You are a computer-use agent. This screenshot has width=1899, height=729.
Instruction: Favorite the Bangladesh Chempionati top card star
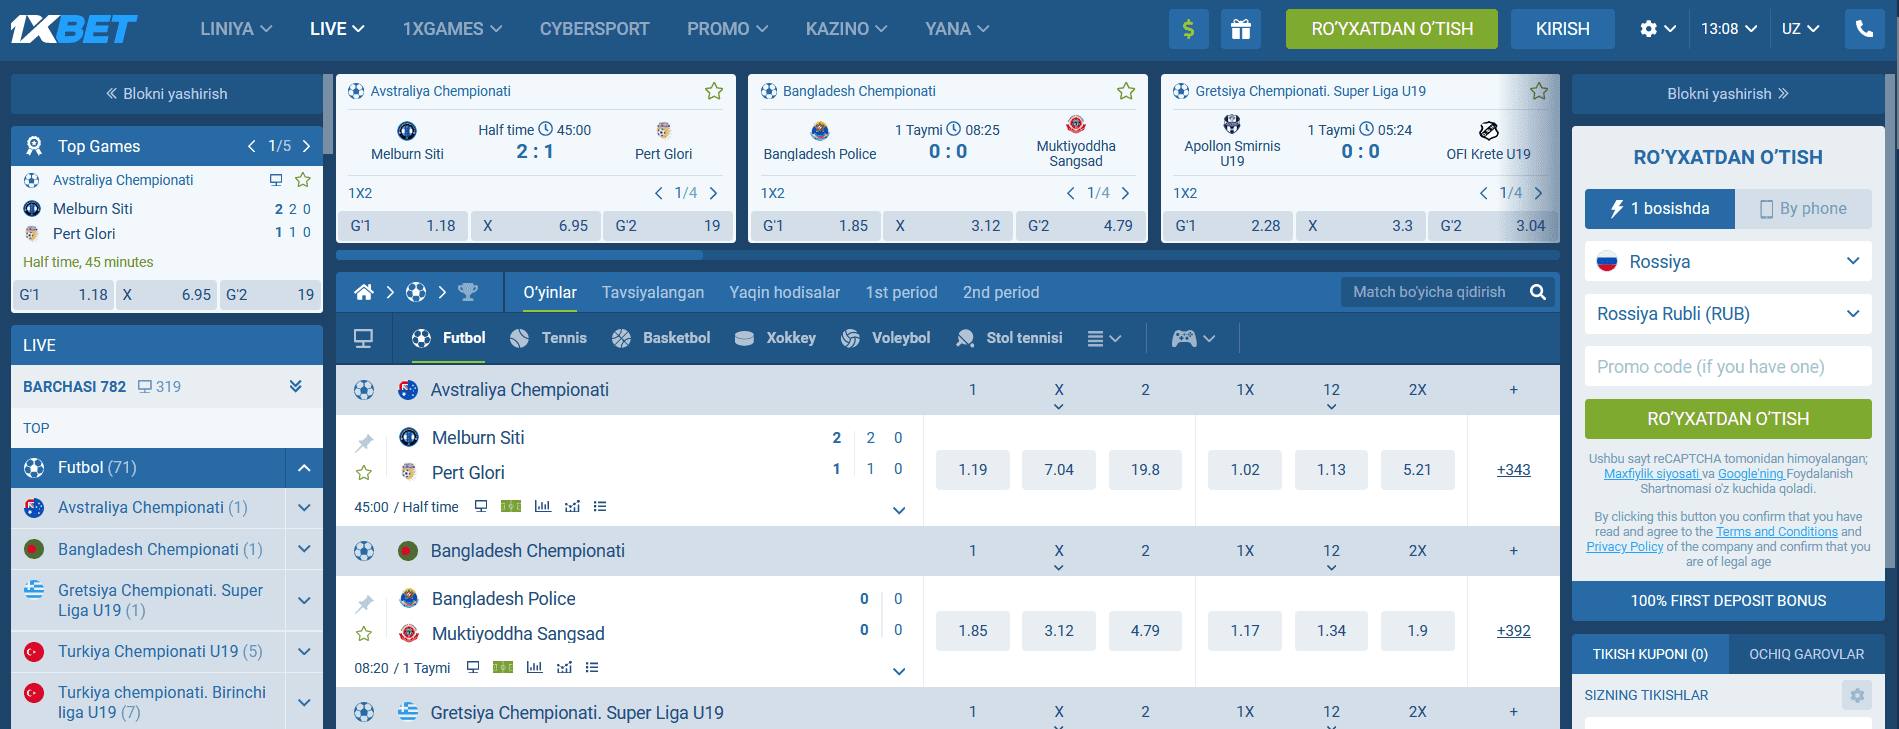[x=1126, y=91]
